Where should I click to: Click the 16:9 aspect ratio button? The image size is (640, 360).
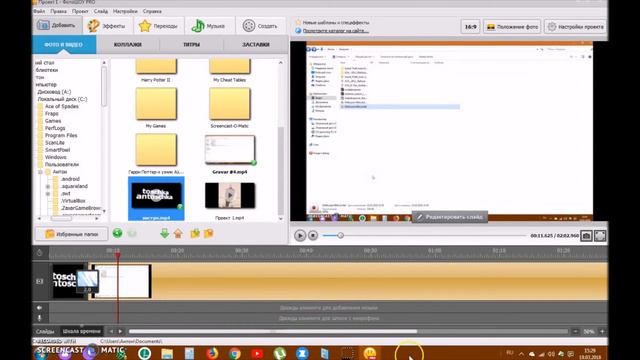470,27
